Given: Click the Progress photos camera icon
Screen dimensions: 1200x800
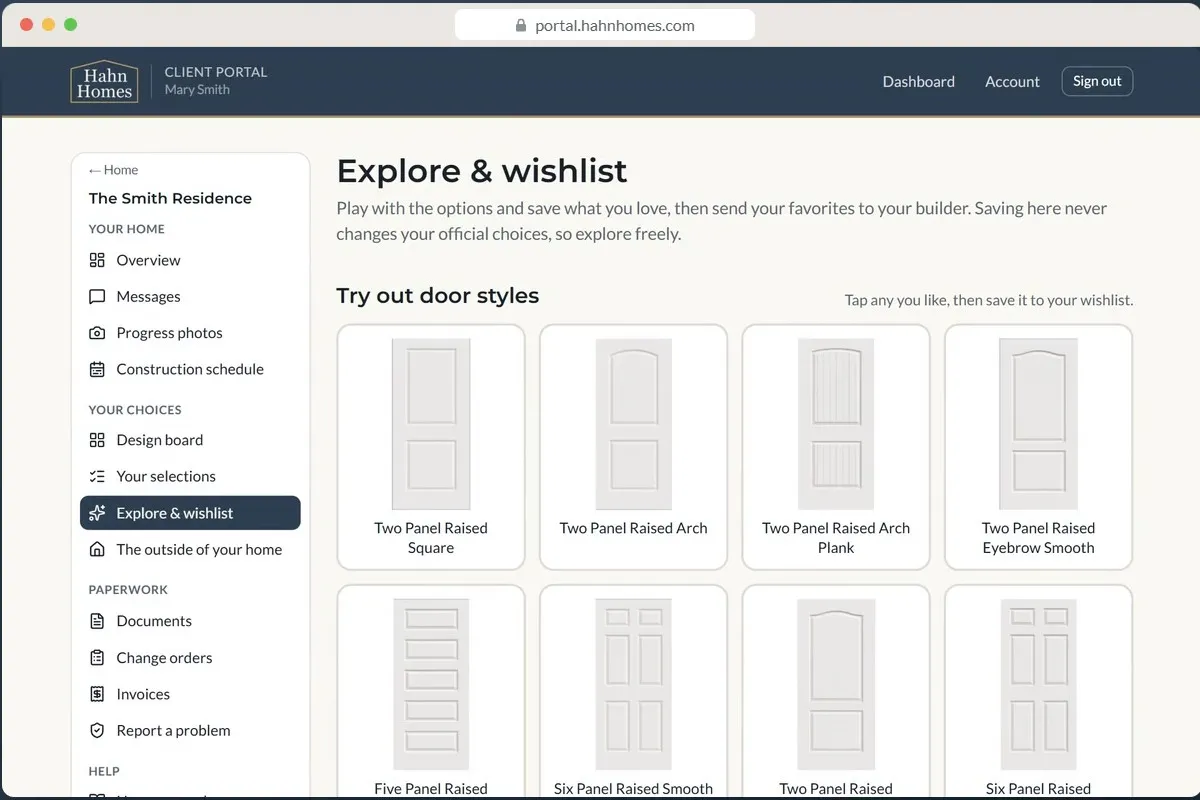Looking at the screenshot, I should coord(97,333).
